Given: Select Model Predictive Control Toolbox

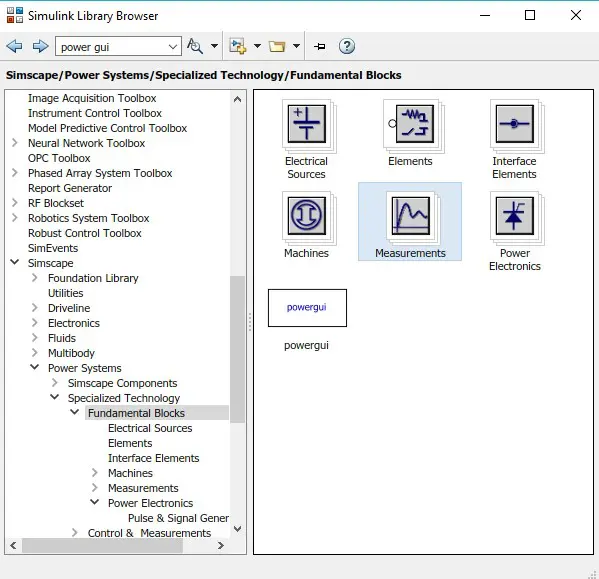Looking at the screenshot, I should pos(107,128).
